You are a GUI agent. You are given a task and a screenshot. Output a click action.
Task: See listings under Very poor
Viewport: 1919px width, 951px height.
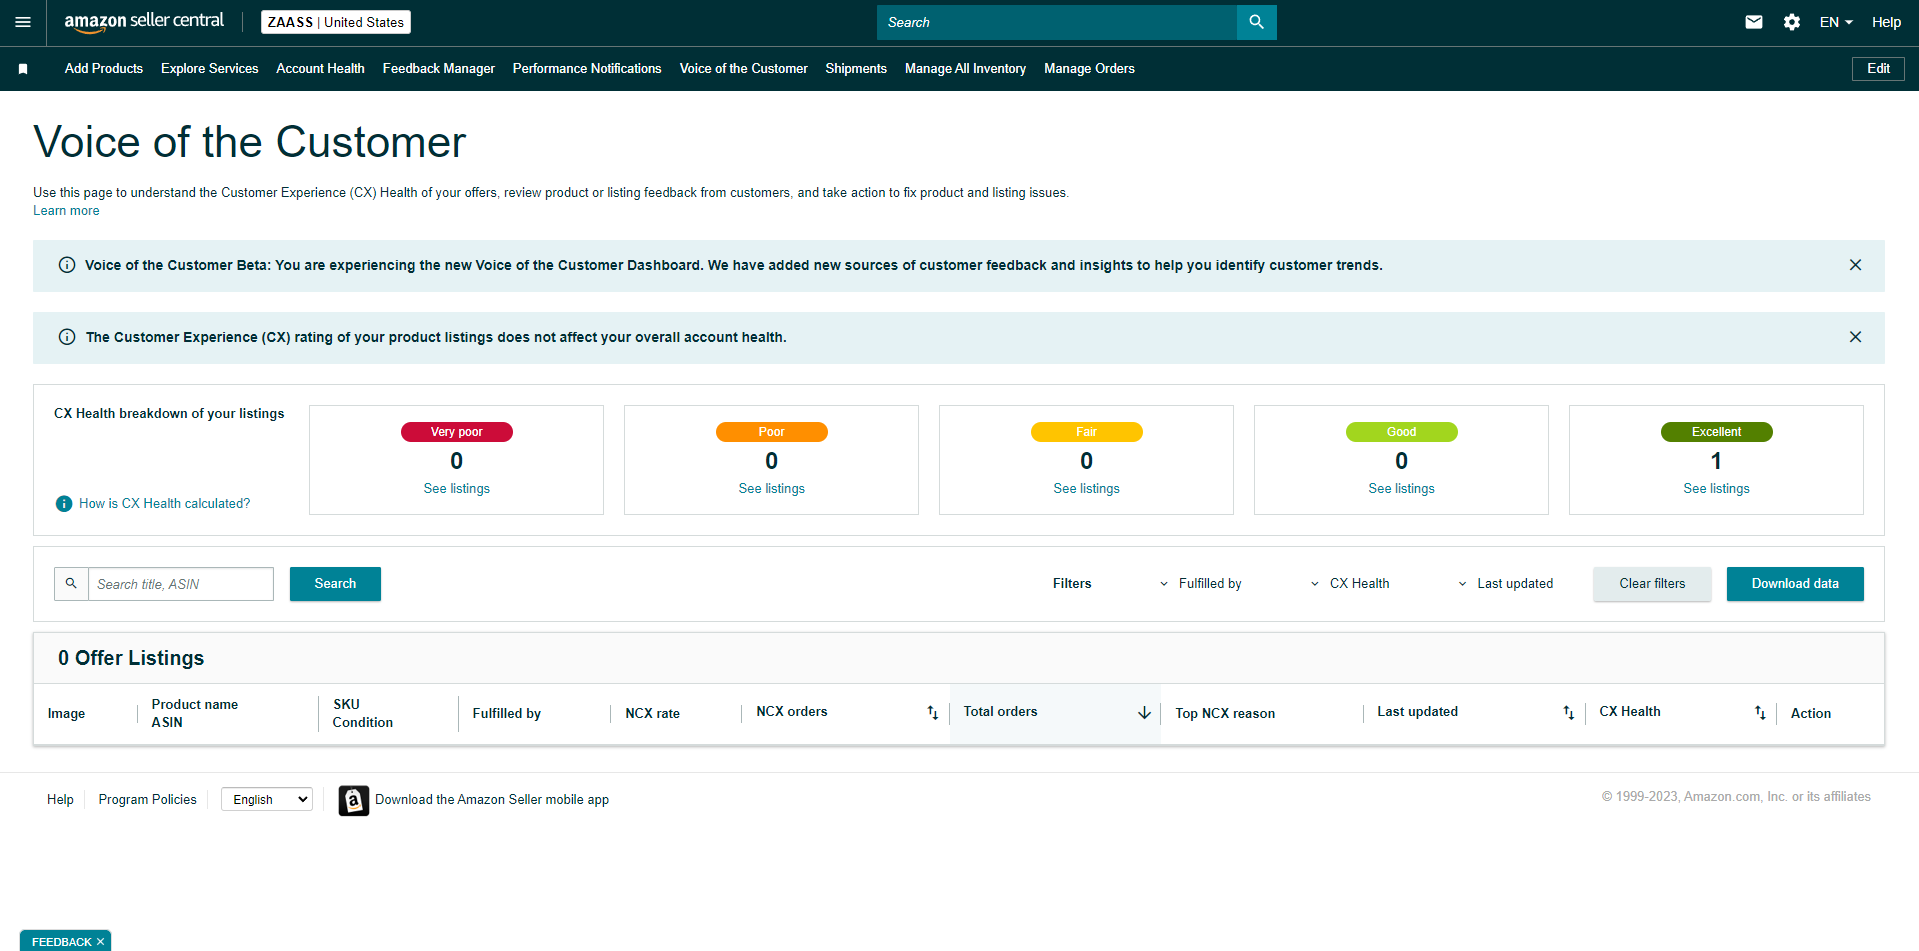tap(457, 489)
